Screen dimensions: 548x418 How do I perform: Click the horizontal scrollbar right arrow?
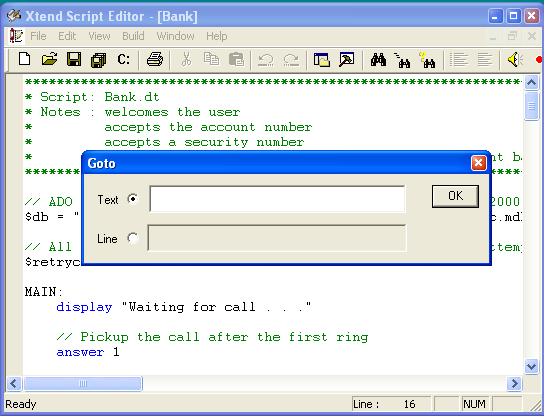click(x=514, y=383)
